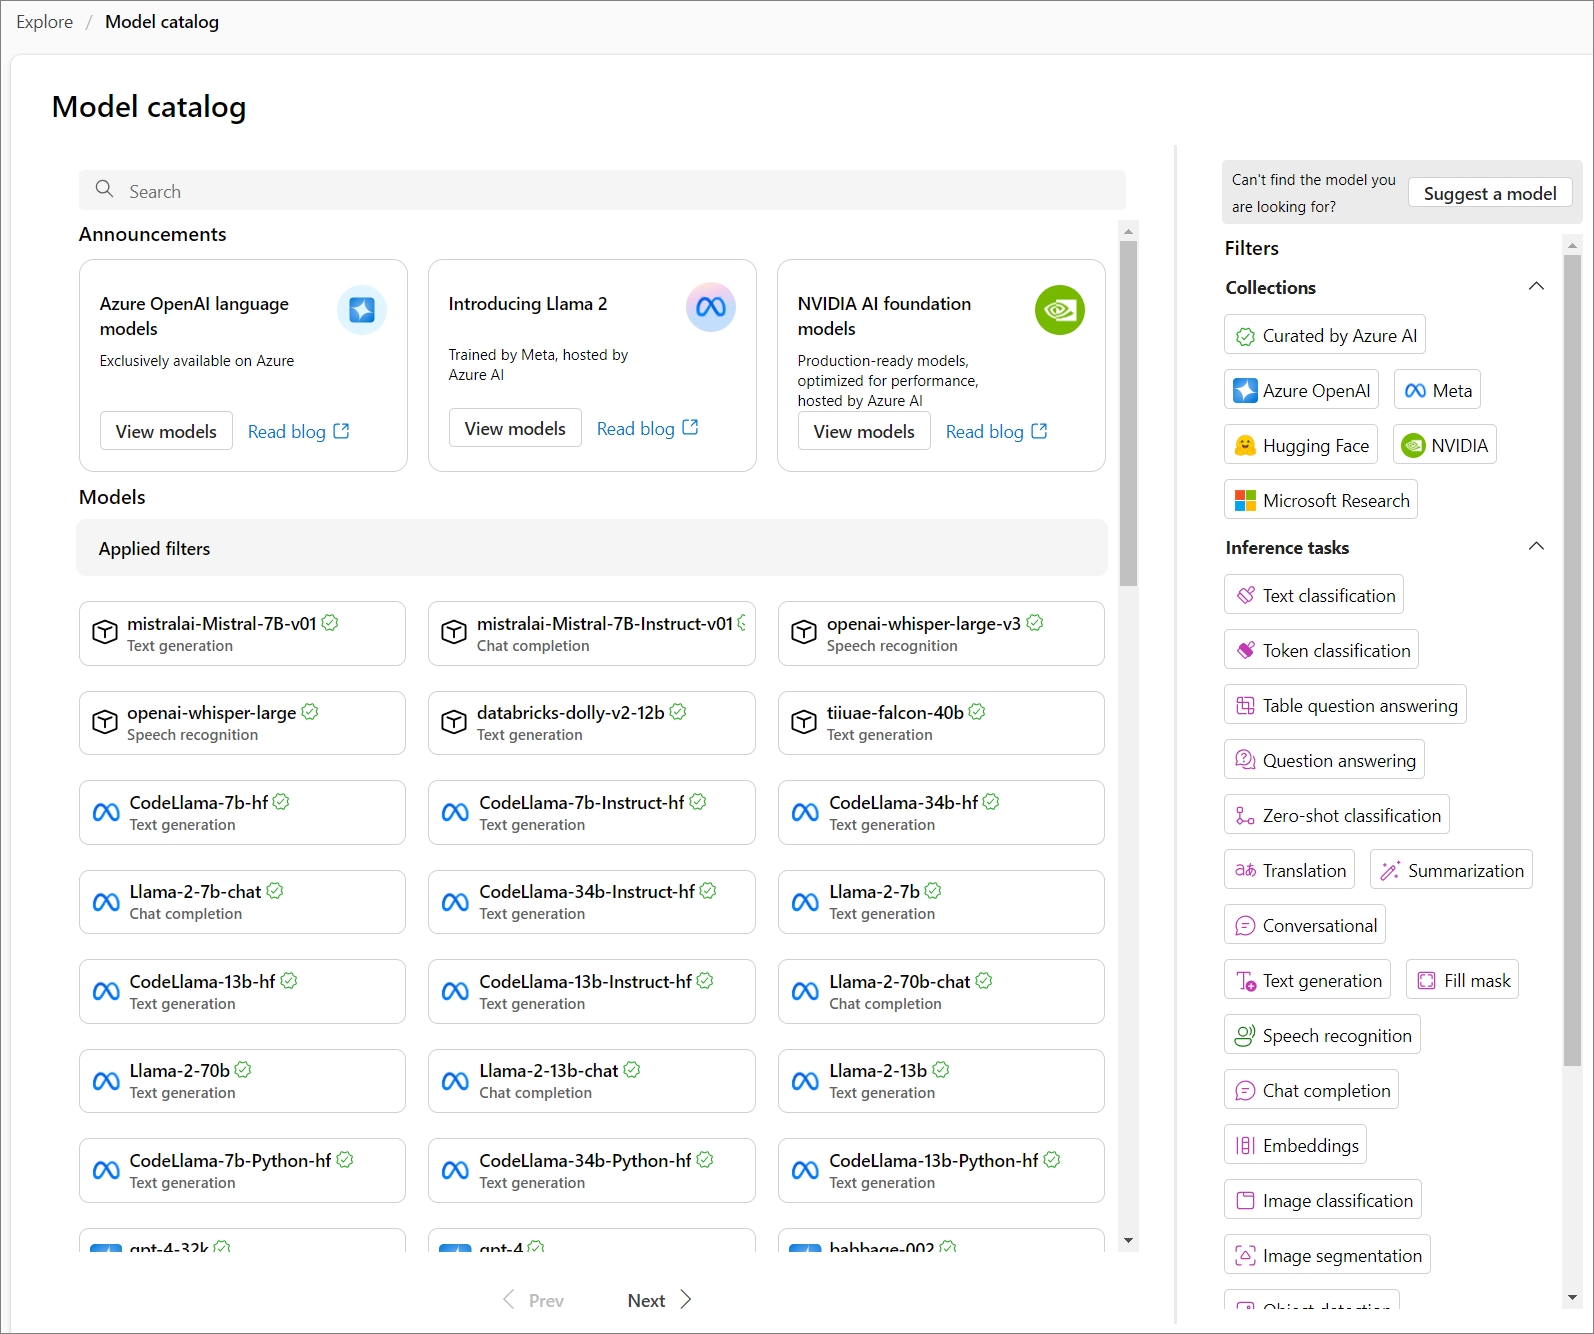1594x1334 pixels.
Task: Toggle the Meta collection filter
Action: [1437, 390]
